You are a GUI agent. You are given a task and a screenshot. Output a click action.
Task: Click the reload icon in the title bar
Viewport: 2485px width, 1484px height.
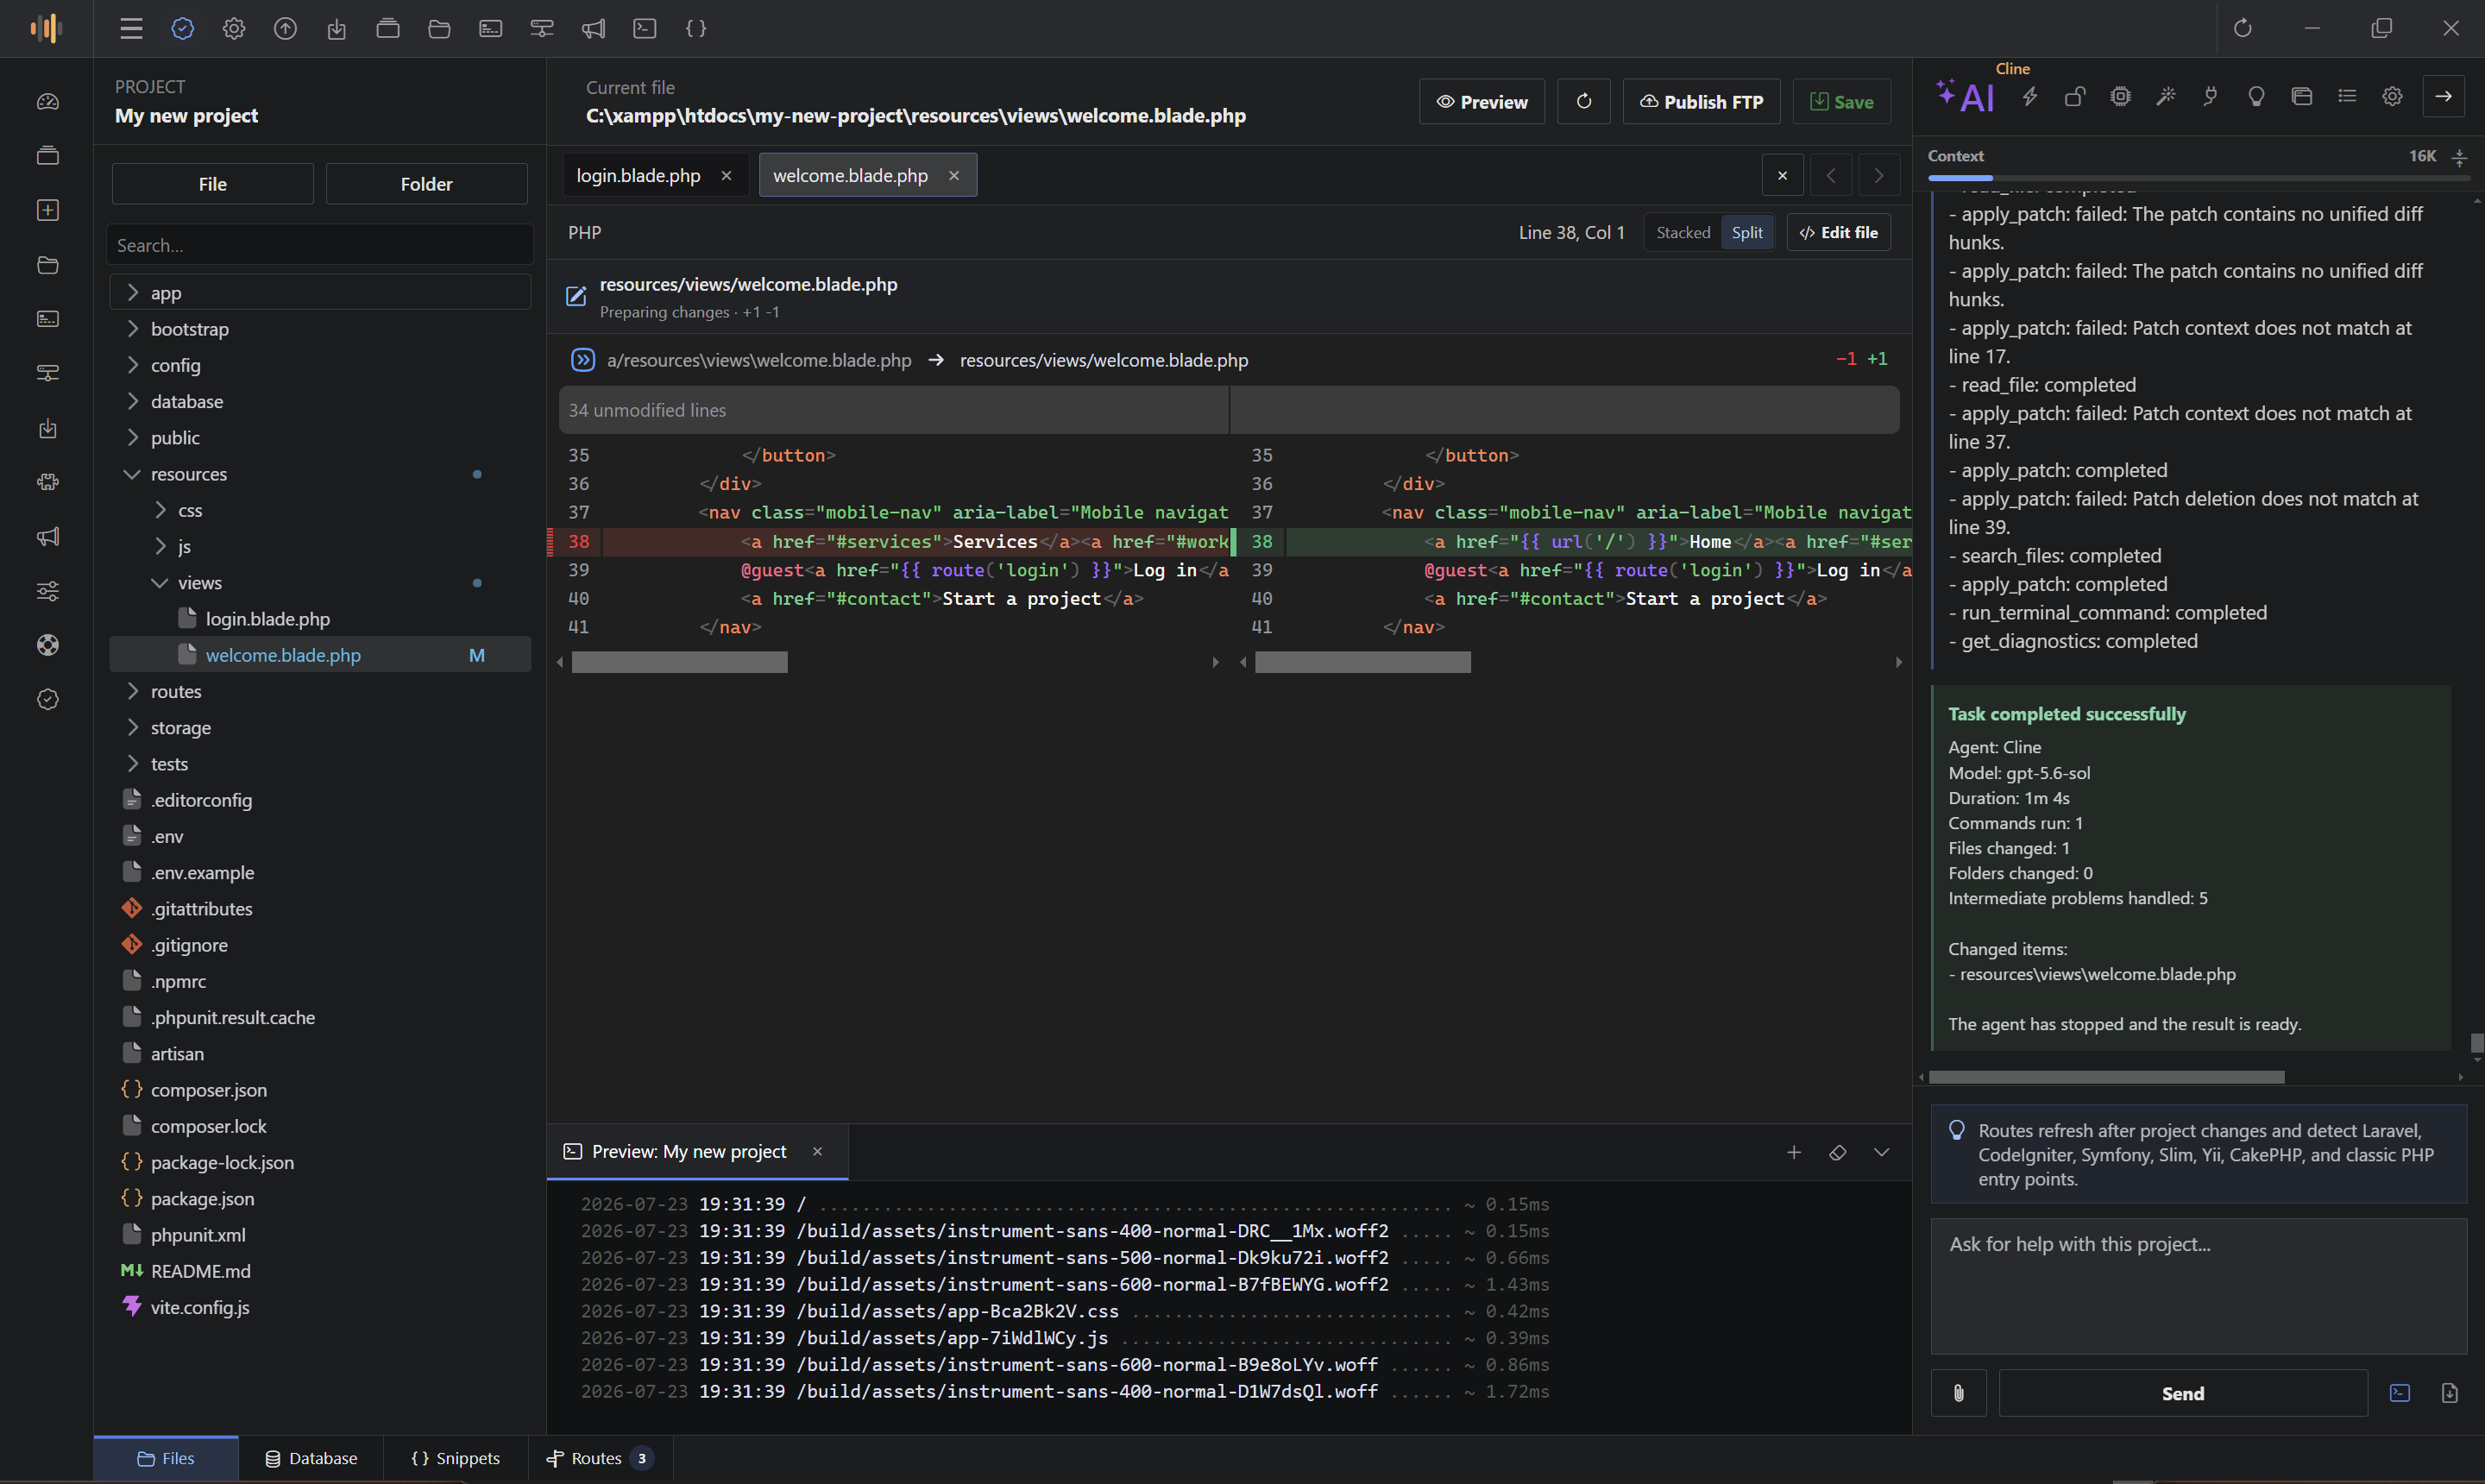coord(2242,28)
